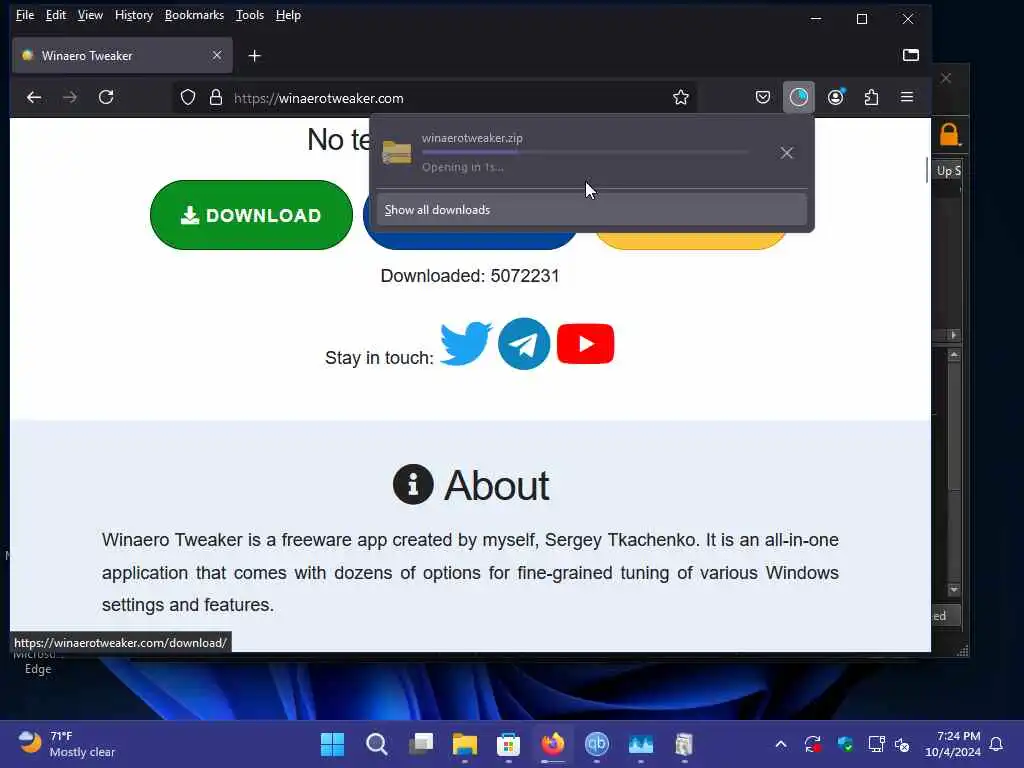Cancel the winaerotweaker.zip download entry
Image resolution: width=1024 pixels, height=768 pixels.
(x=787, y=153)
